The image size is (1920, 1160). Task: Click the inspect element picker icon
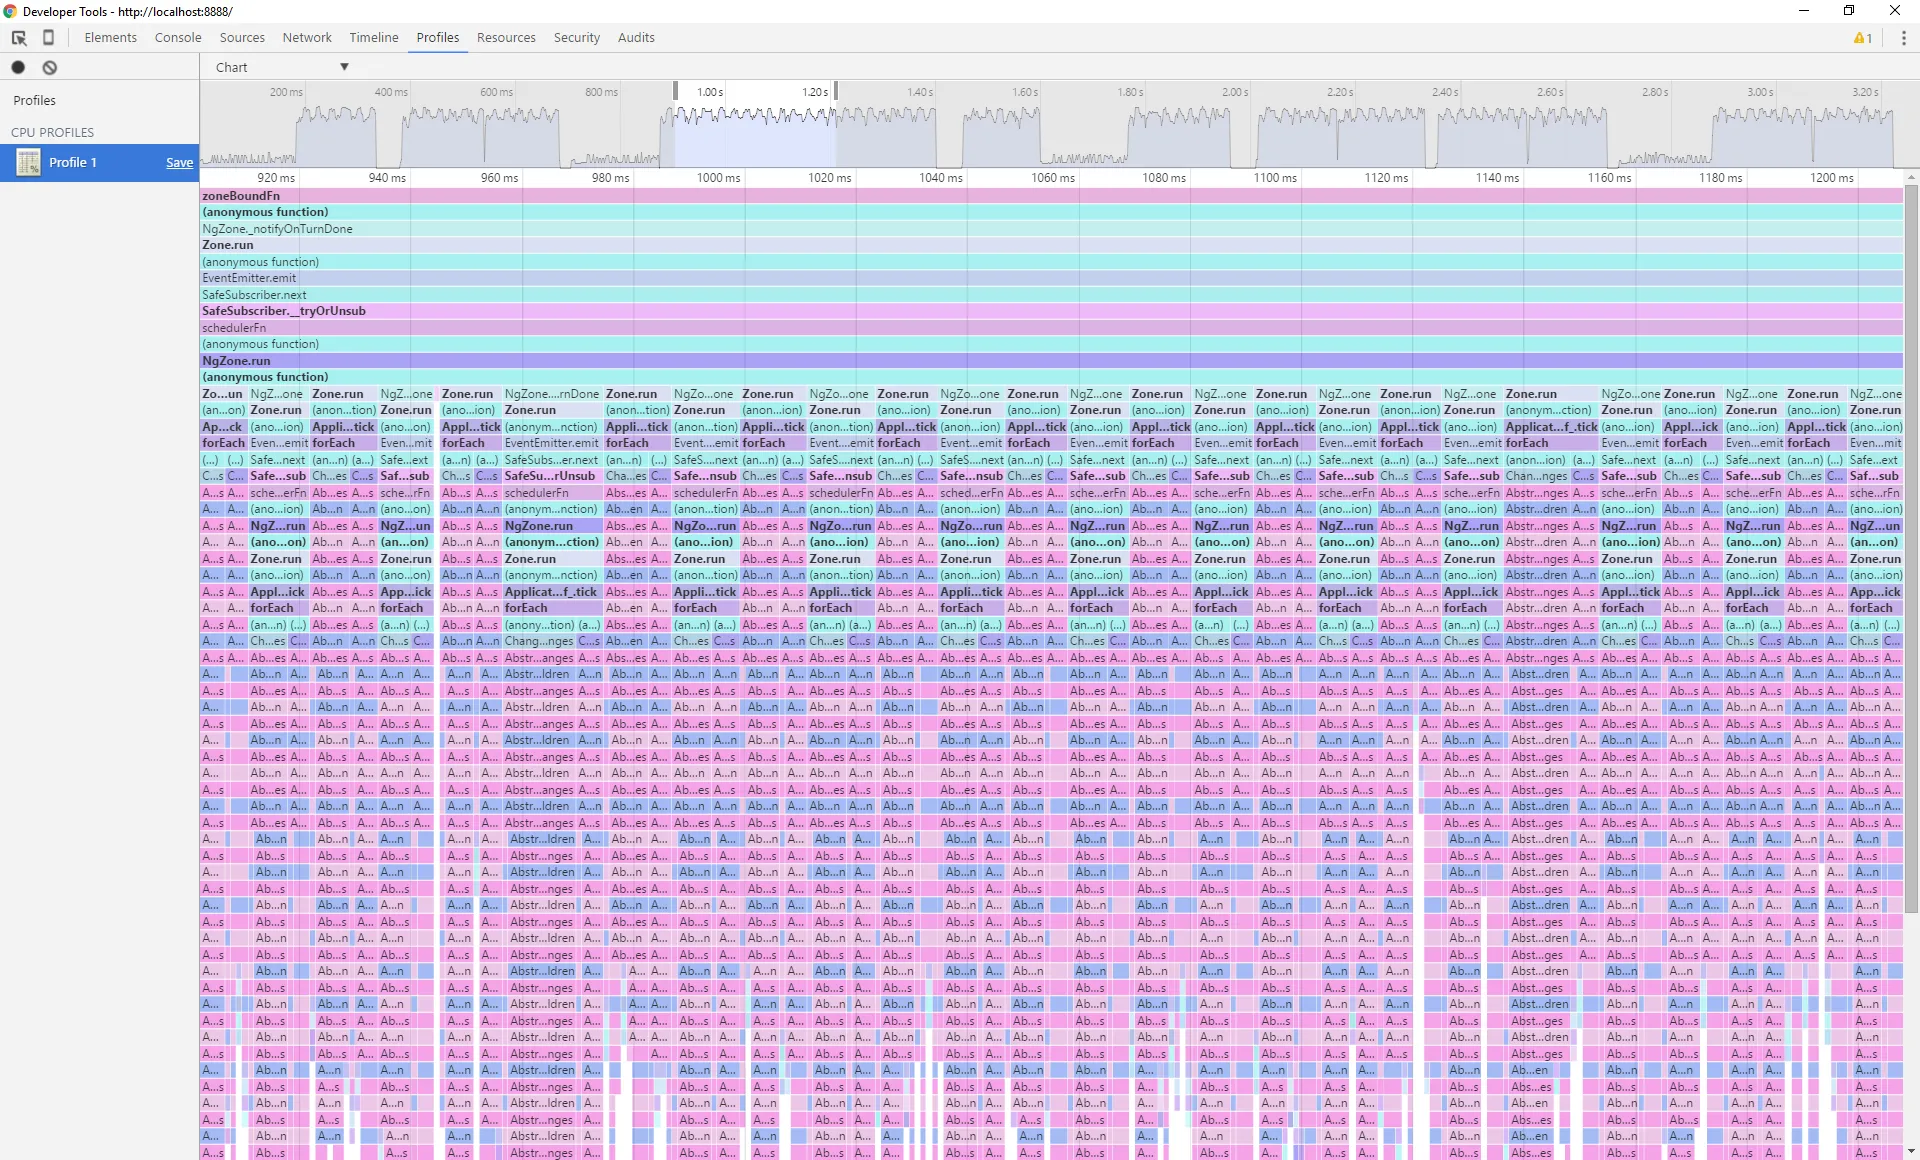pyautogui.click(x=19, y=38)
